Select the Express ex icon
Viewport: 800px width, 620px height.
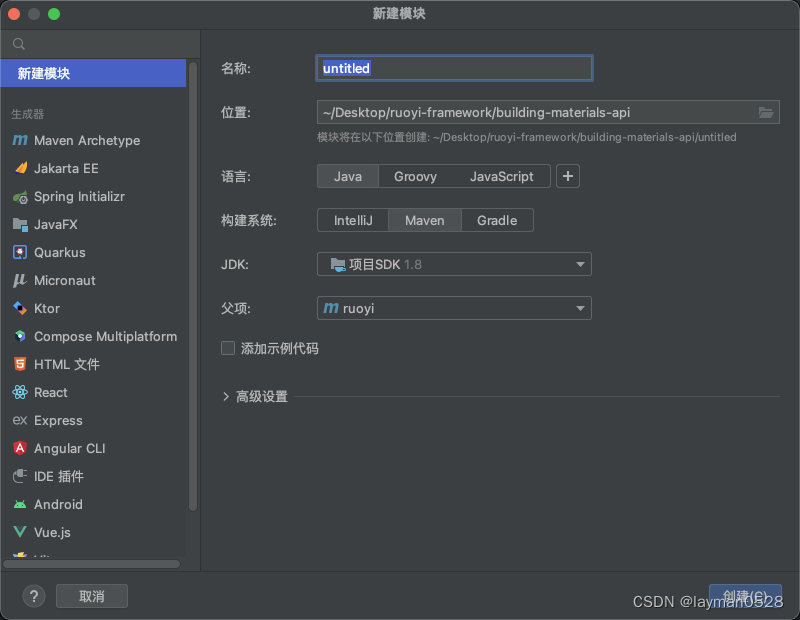20,420
